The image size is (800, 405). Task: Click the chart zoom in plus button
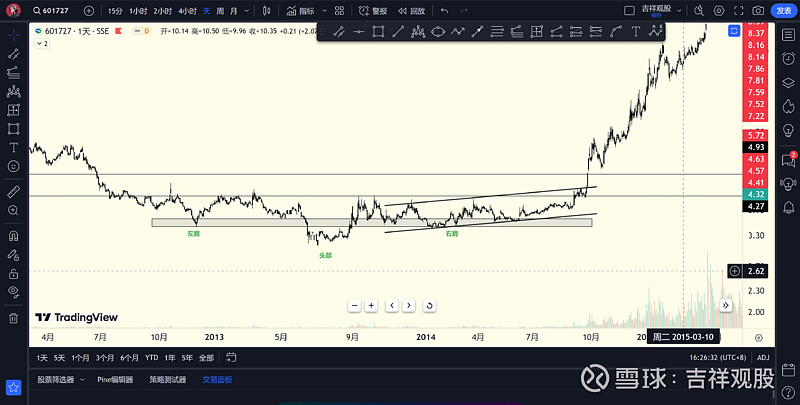372,306
